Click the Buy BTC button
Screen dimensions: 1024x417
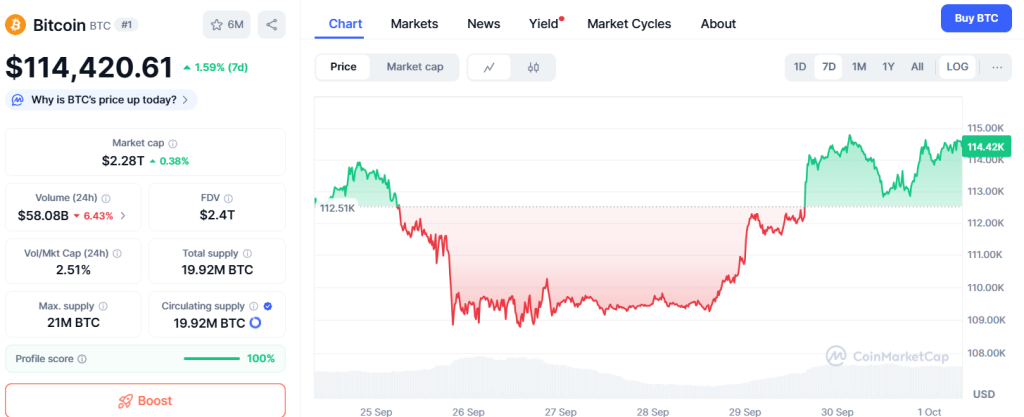click(x=976, y=19)
